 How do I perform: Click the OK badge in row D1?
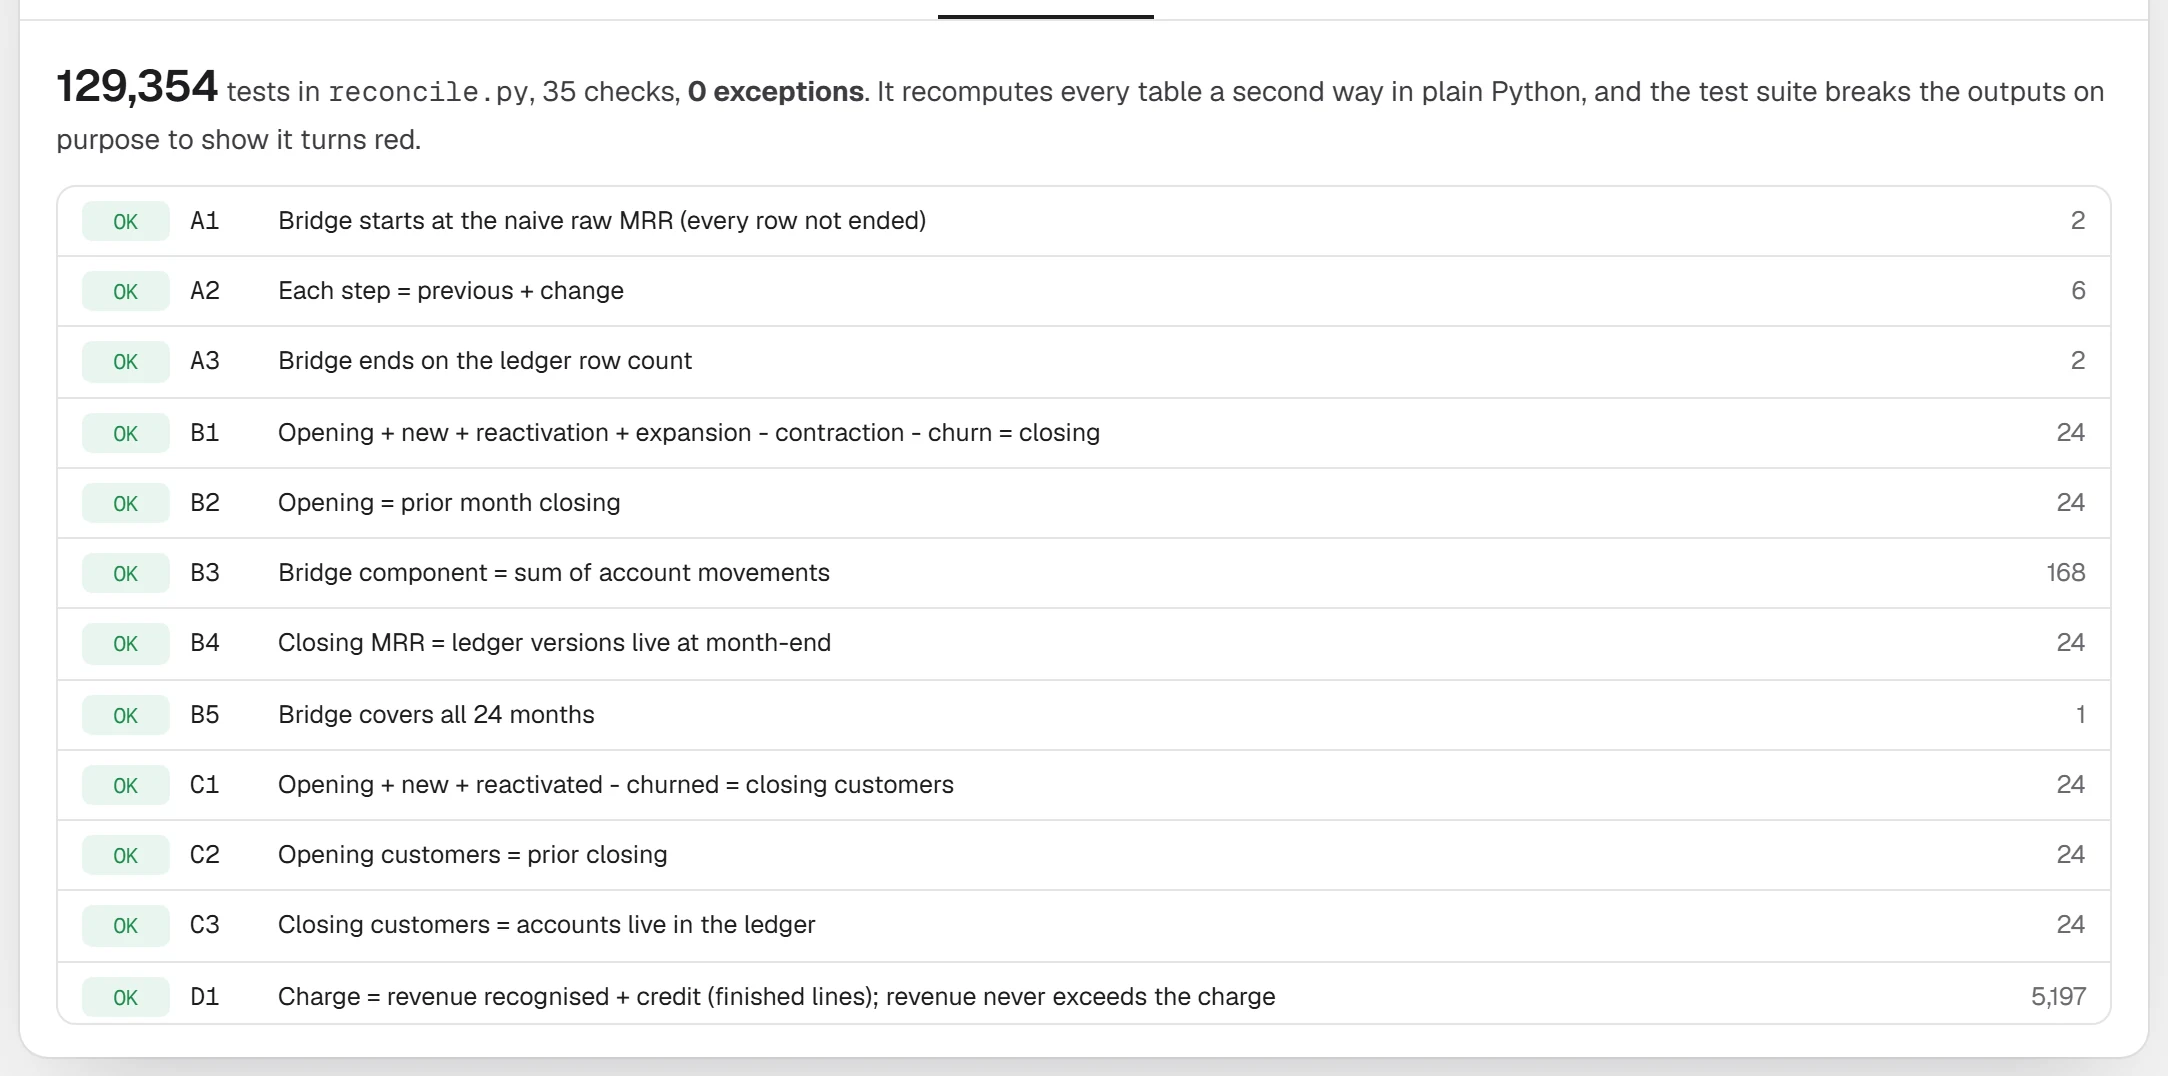126,997
